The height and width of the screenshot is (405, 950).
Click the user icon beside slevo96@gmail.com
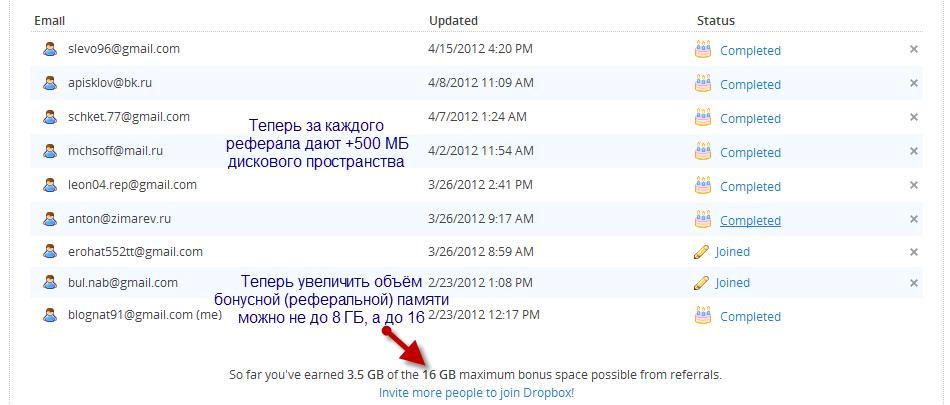pyautogui.click(x=49, y=49)
